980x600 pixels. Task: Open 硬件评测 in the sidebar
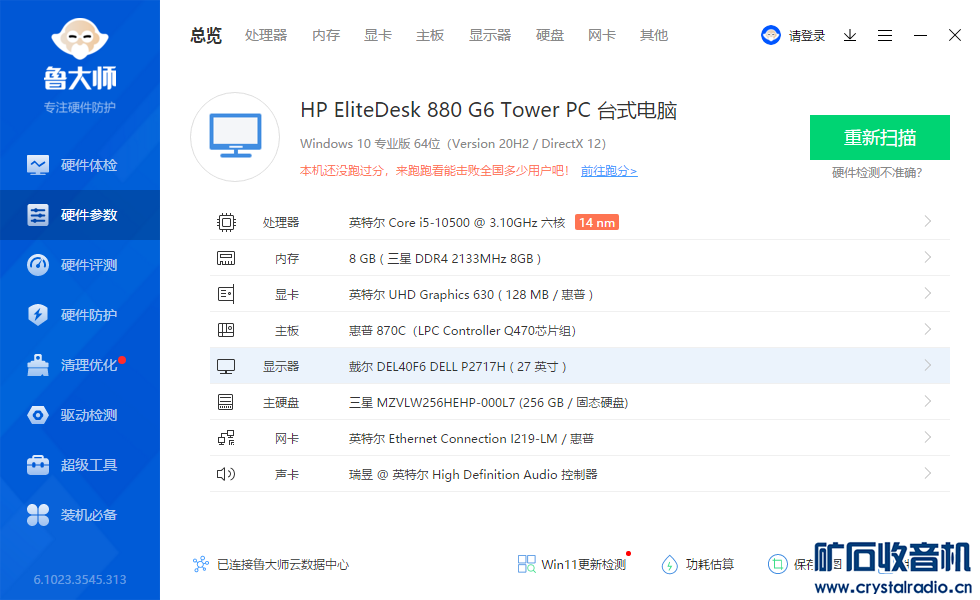click(80, 265)
